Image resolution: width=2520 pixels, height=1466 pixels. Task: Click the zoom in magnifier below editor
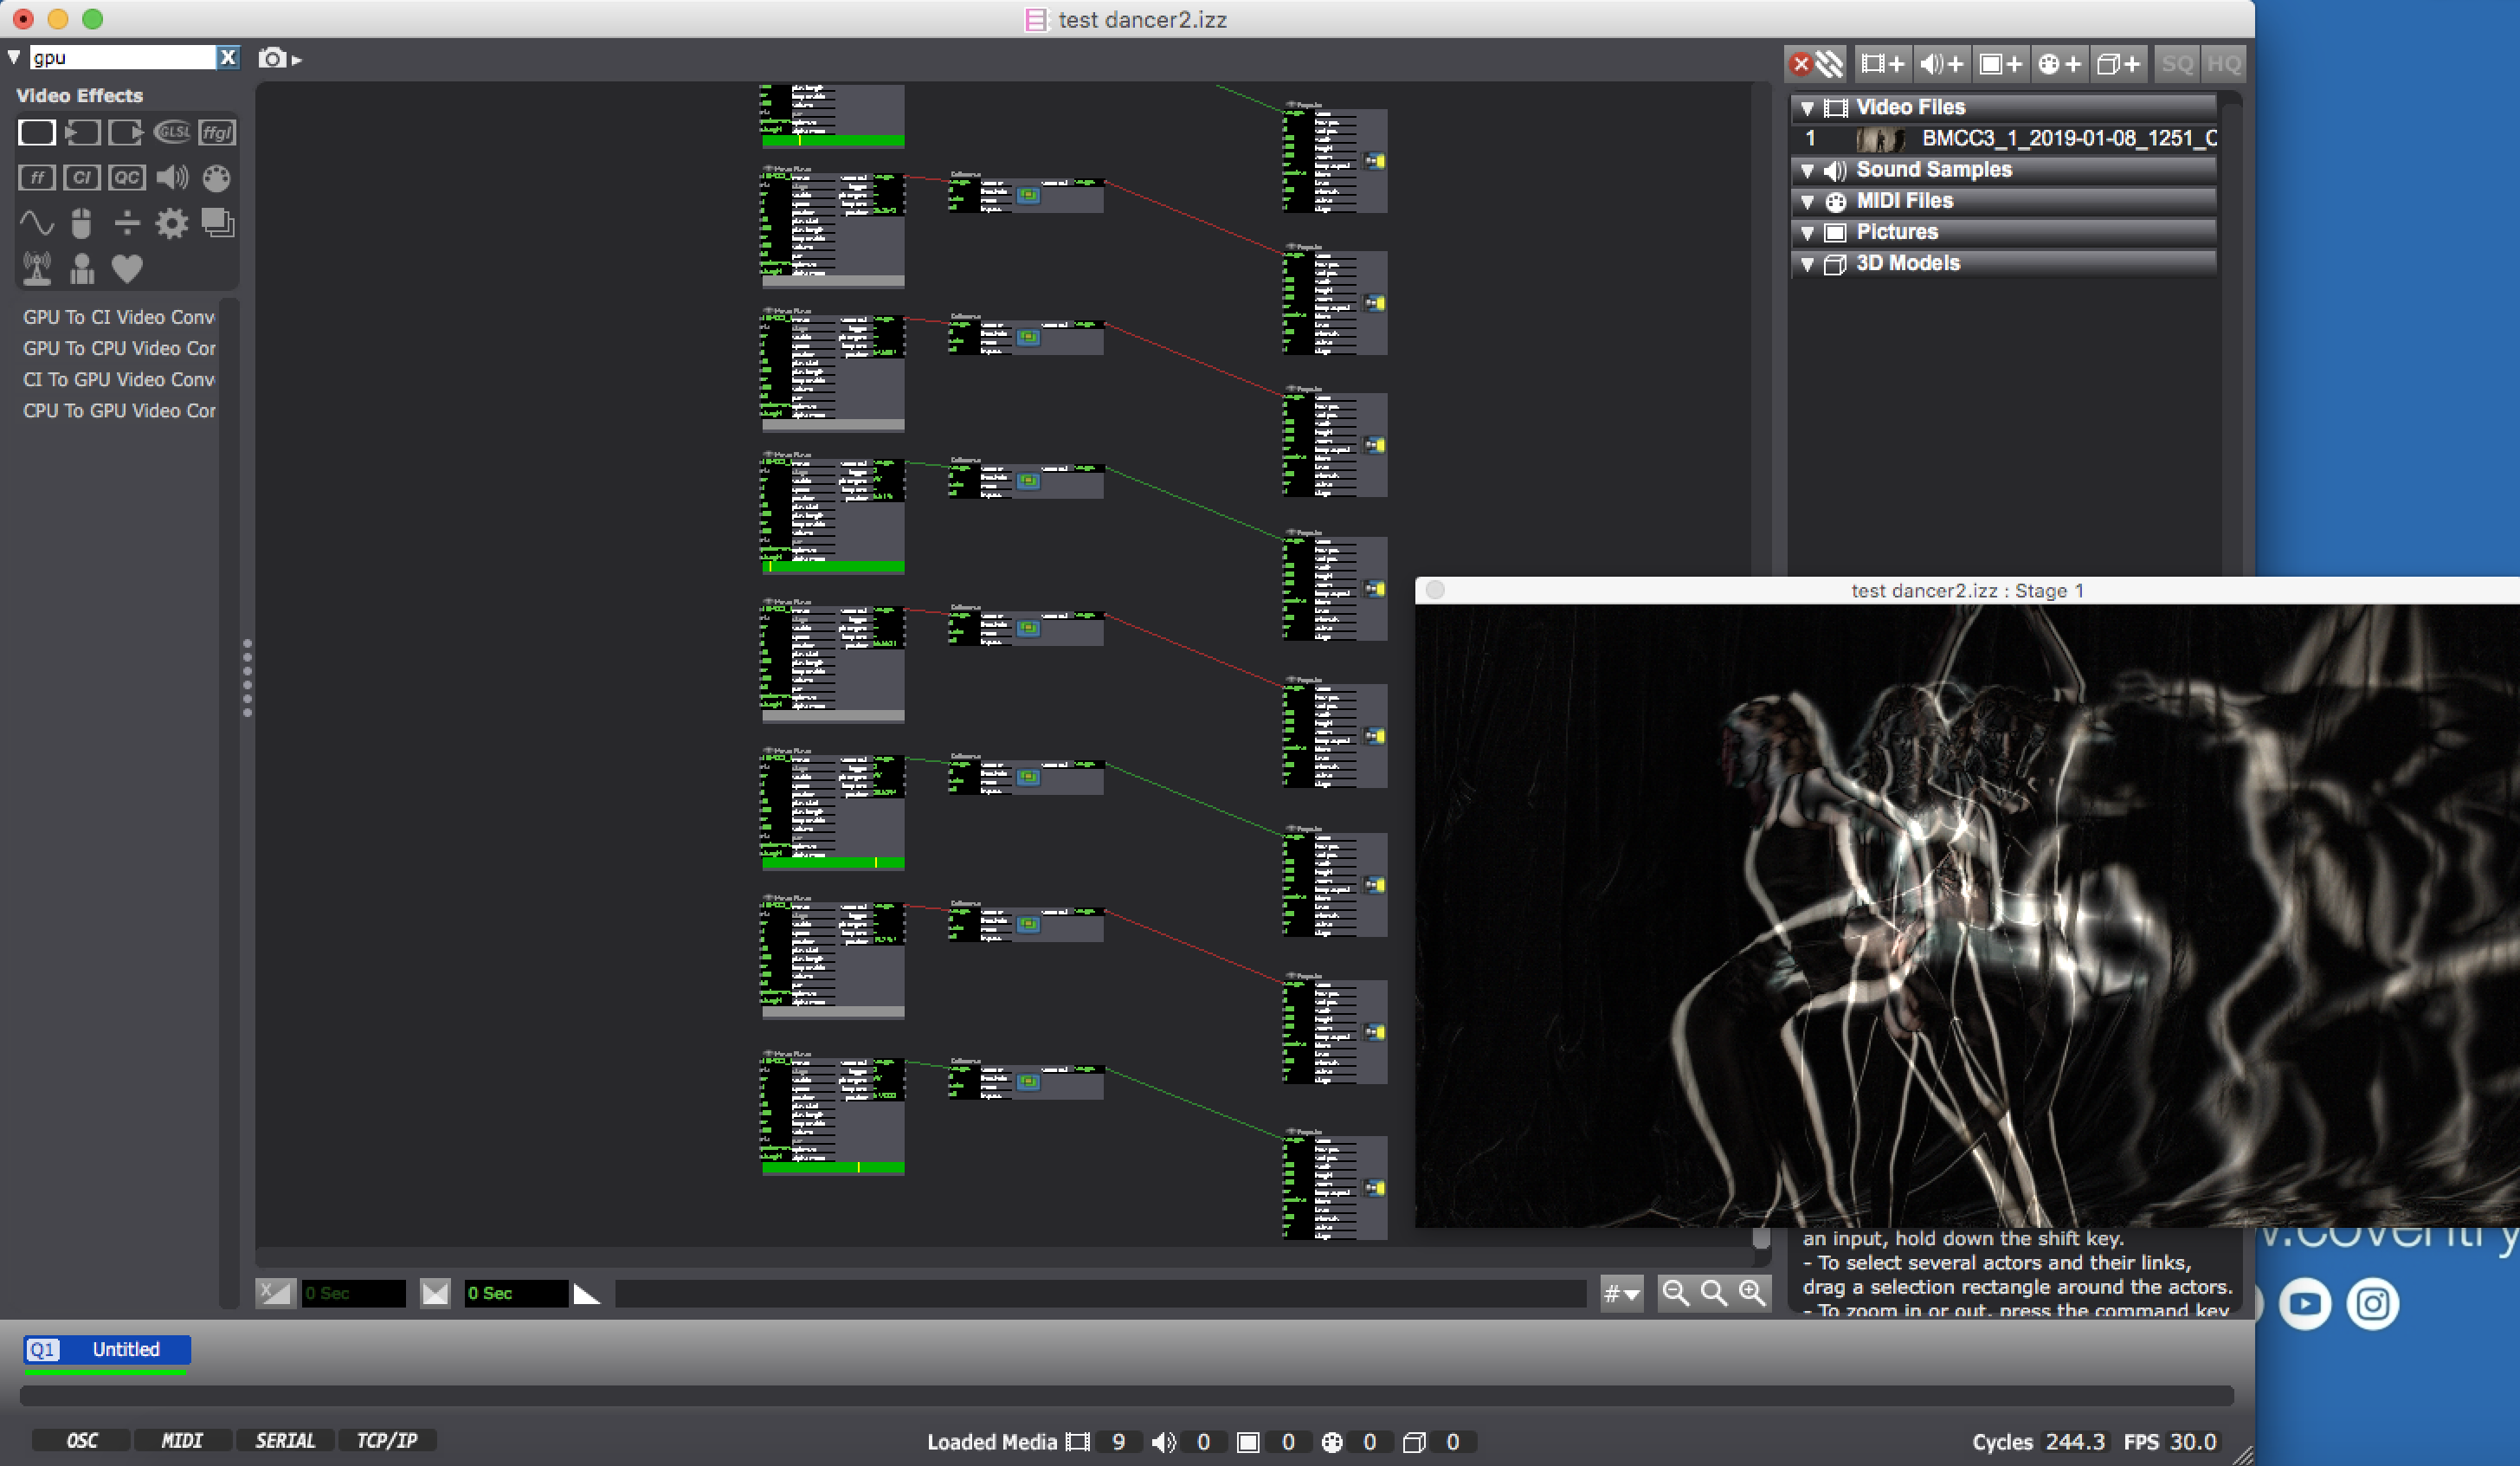[1752, 1293]
